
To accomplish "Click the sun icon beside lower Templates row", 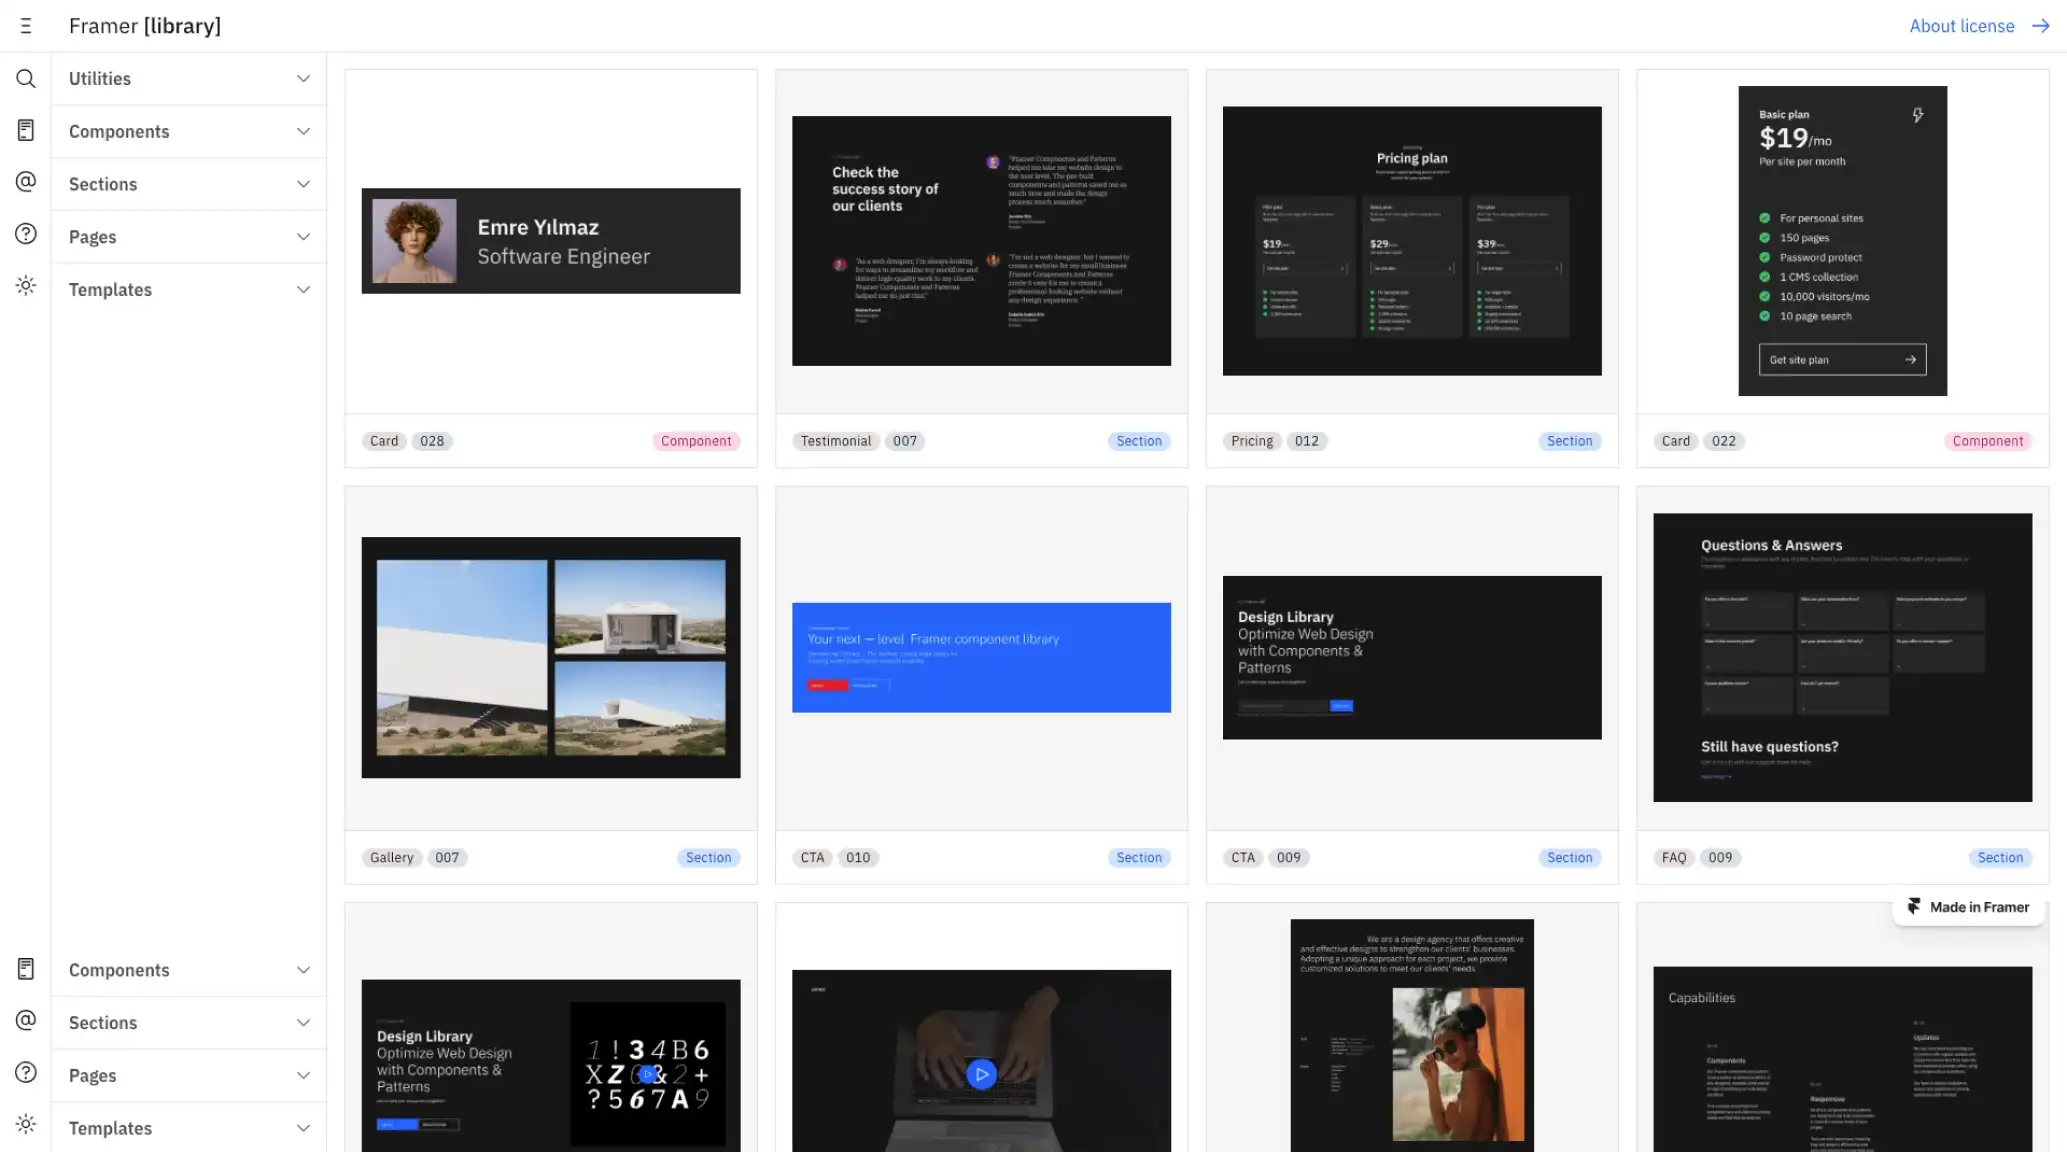I will (x=26, y=1125).
